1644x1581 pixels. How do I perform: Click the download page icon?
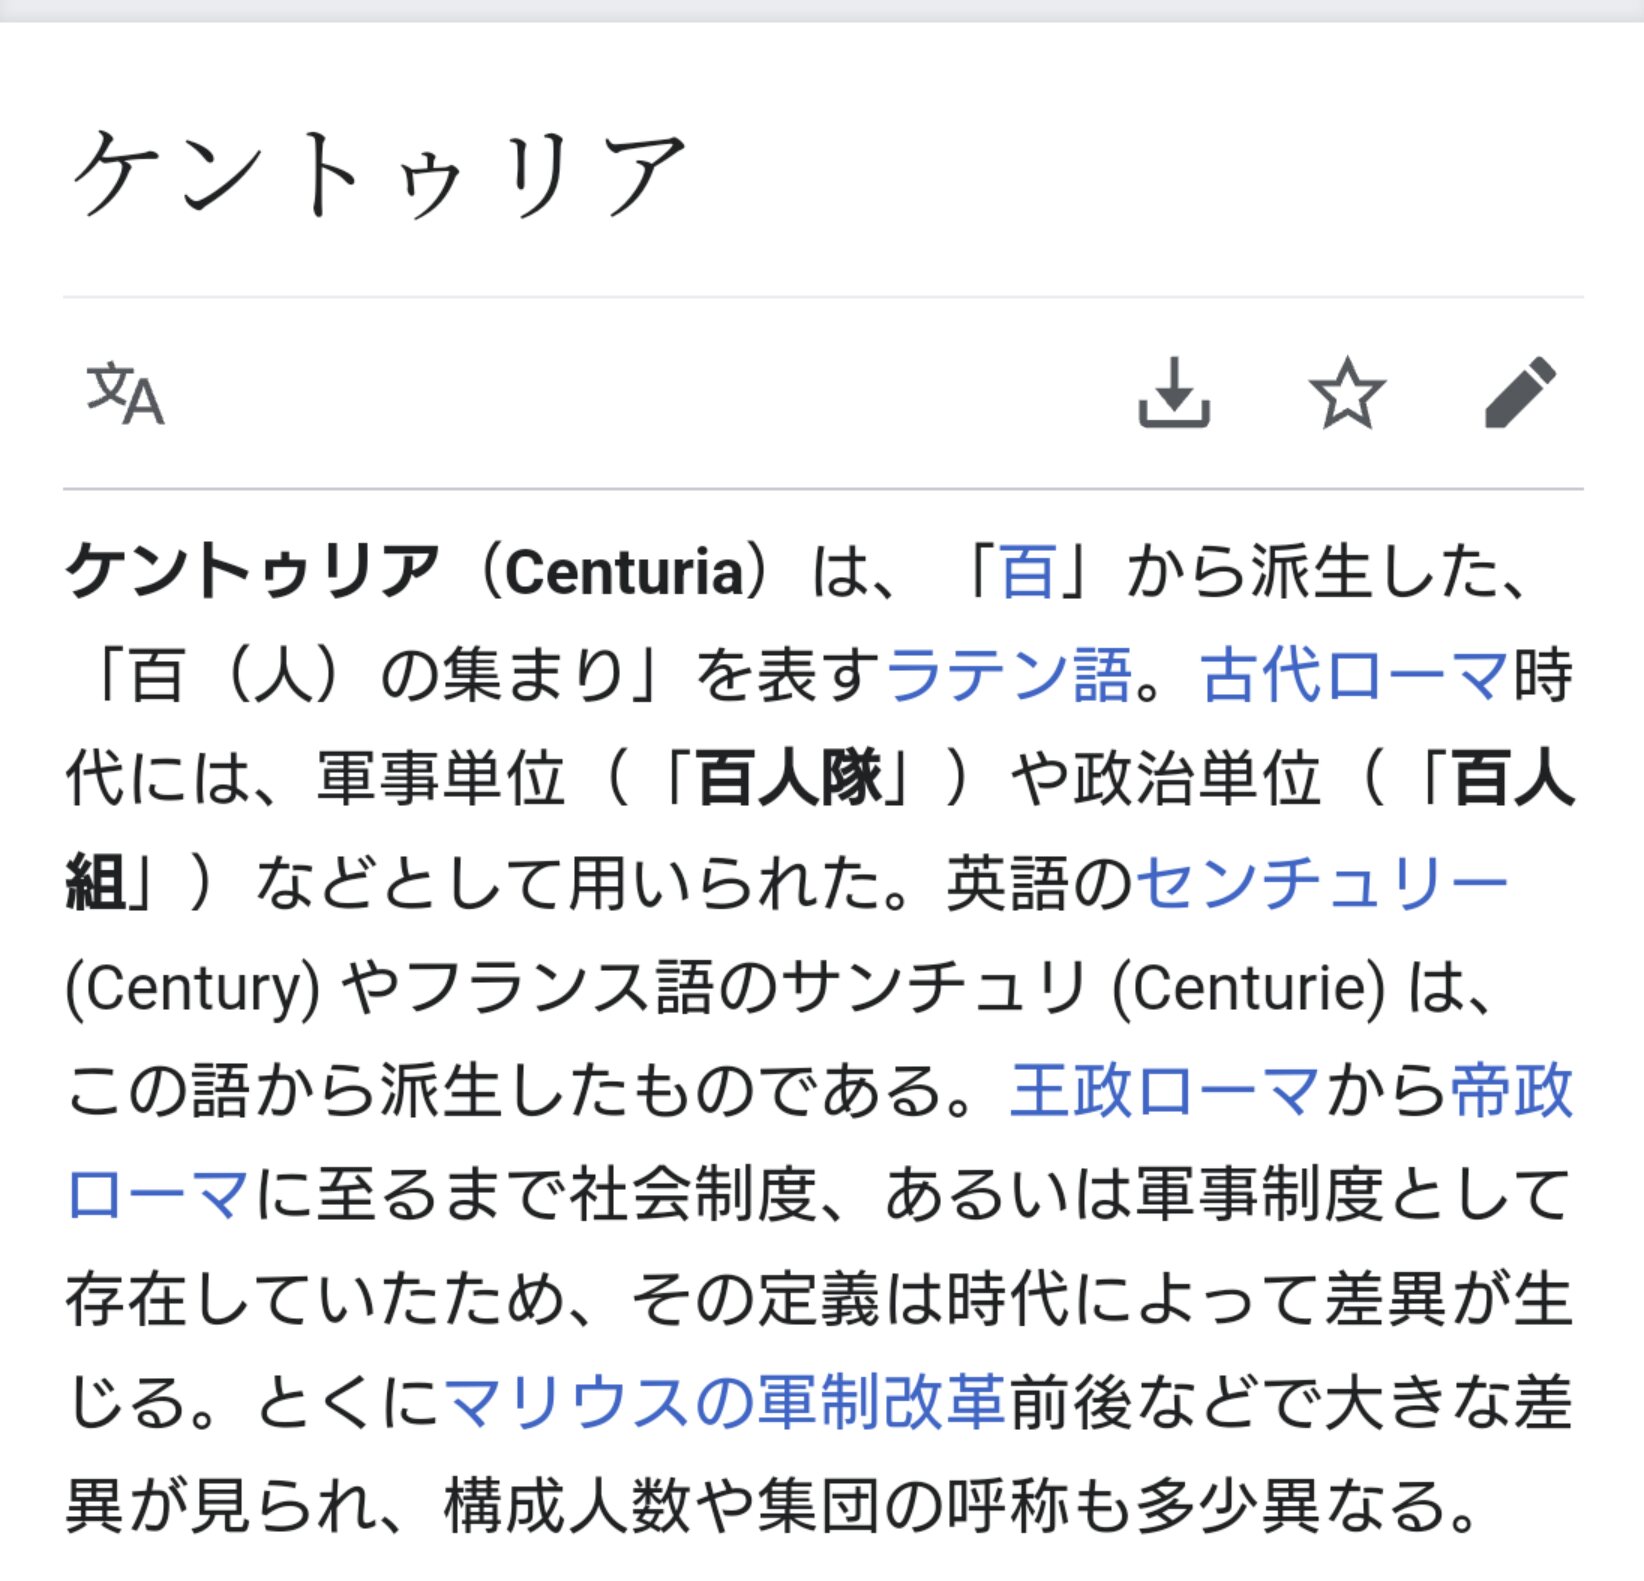click(x=1174, y=393)
